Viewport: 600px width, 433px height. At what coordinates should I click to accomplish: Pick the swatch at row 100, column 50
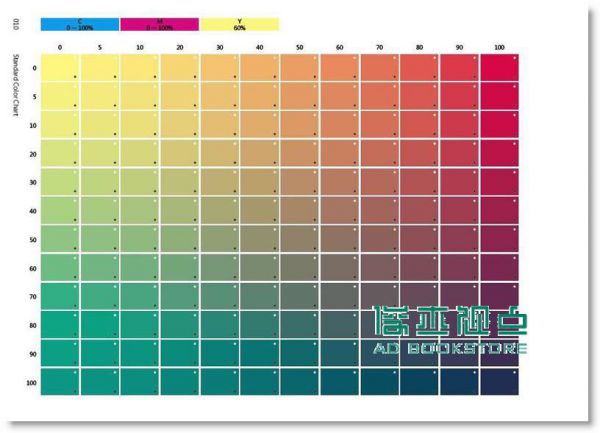click(299, 382)
